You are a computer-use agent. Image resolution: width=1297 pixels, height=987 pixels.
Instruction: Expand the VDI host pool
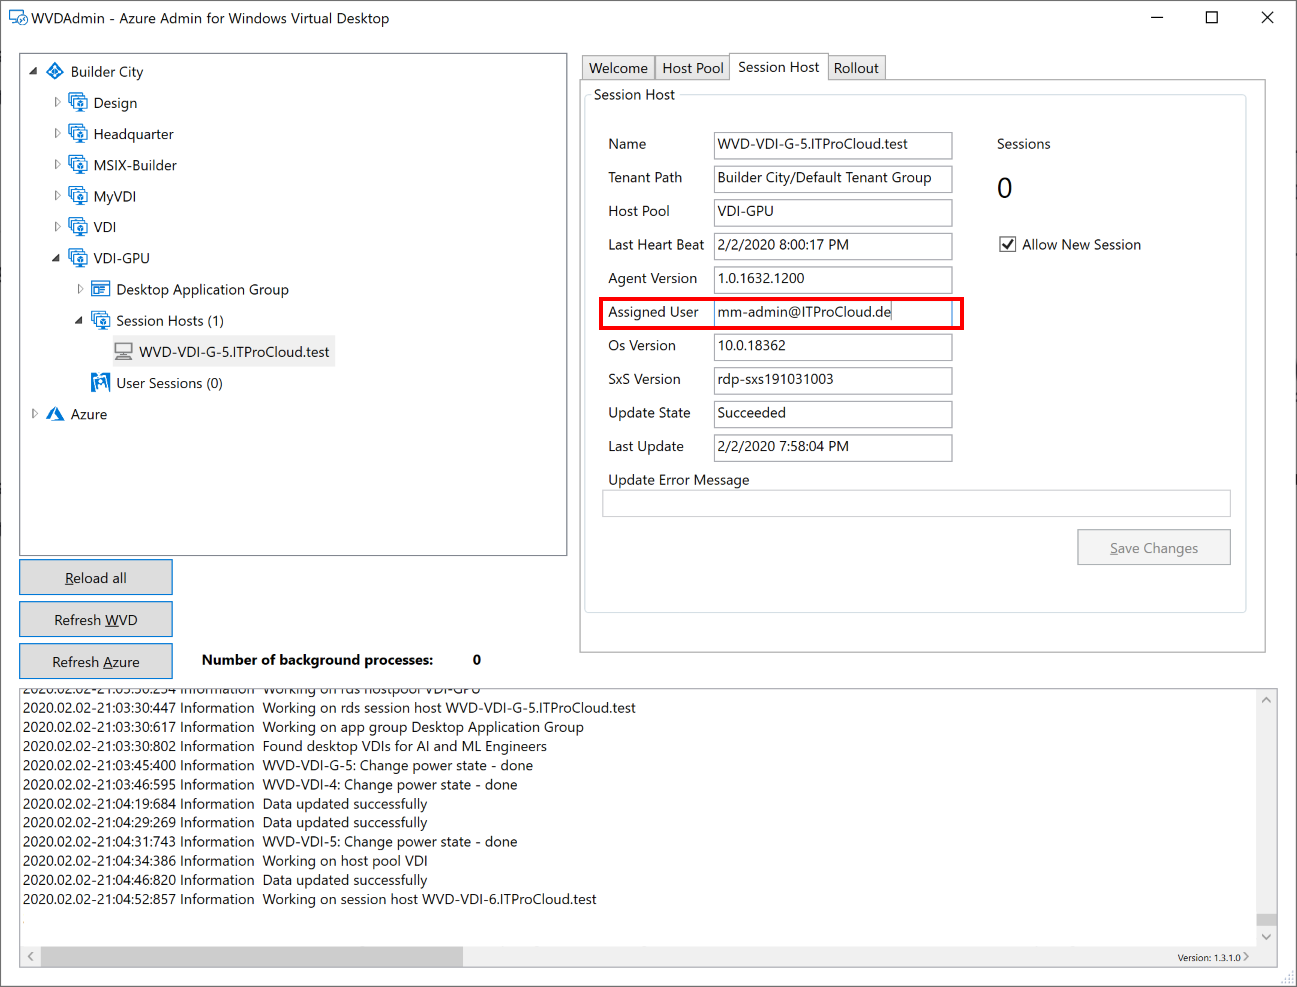coord(56,227)
